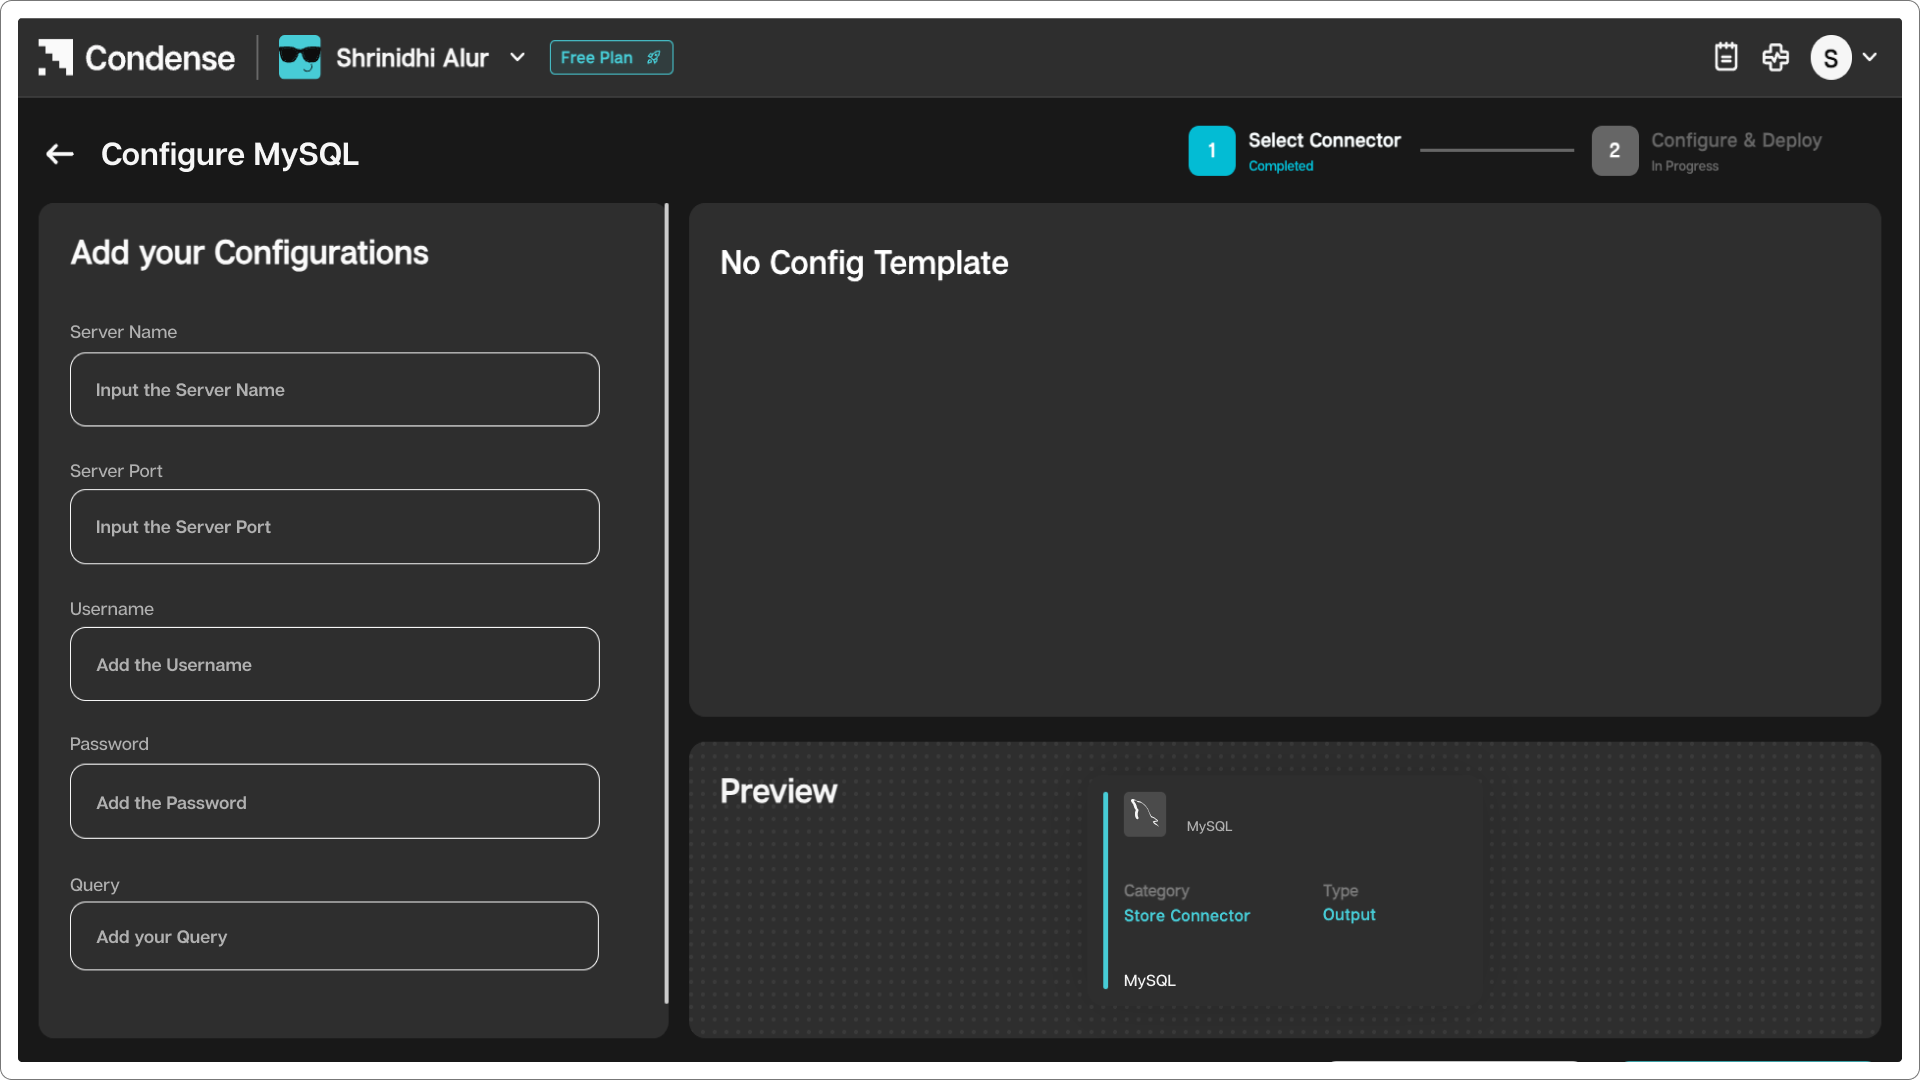Viewport: 1920px width, 1080px height.
Task: Open the Free Plan upgrade badge
Action: [x=611, y=57]
